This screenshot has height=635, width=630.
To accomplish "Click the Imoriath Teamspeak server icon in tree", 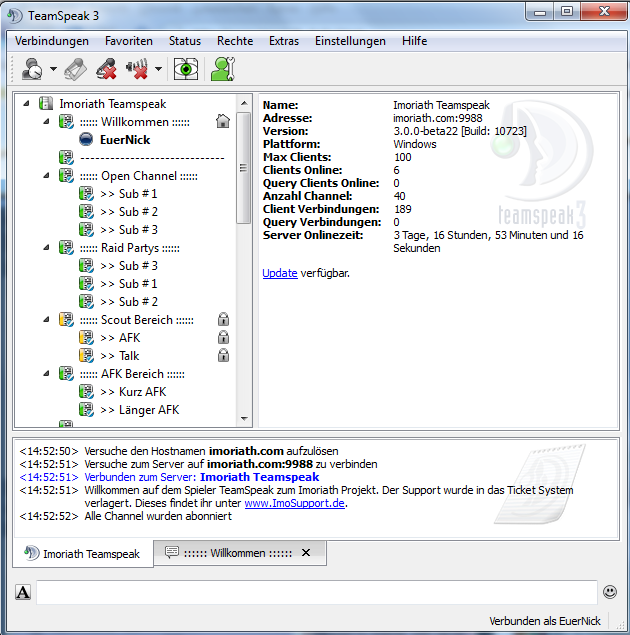I will point(45,104).
